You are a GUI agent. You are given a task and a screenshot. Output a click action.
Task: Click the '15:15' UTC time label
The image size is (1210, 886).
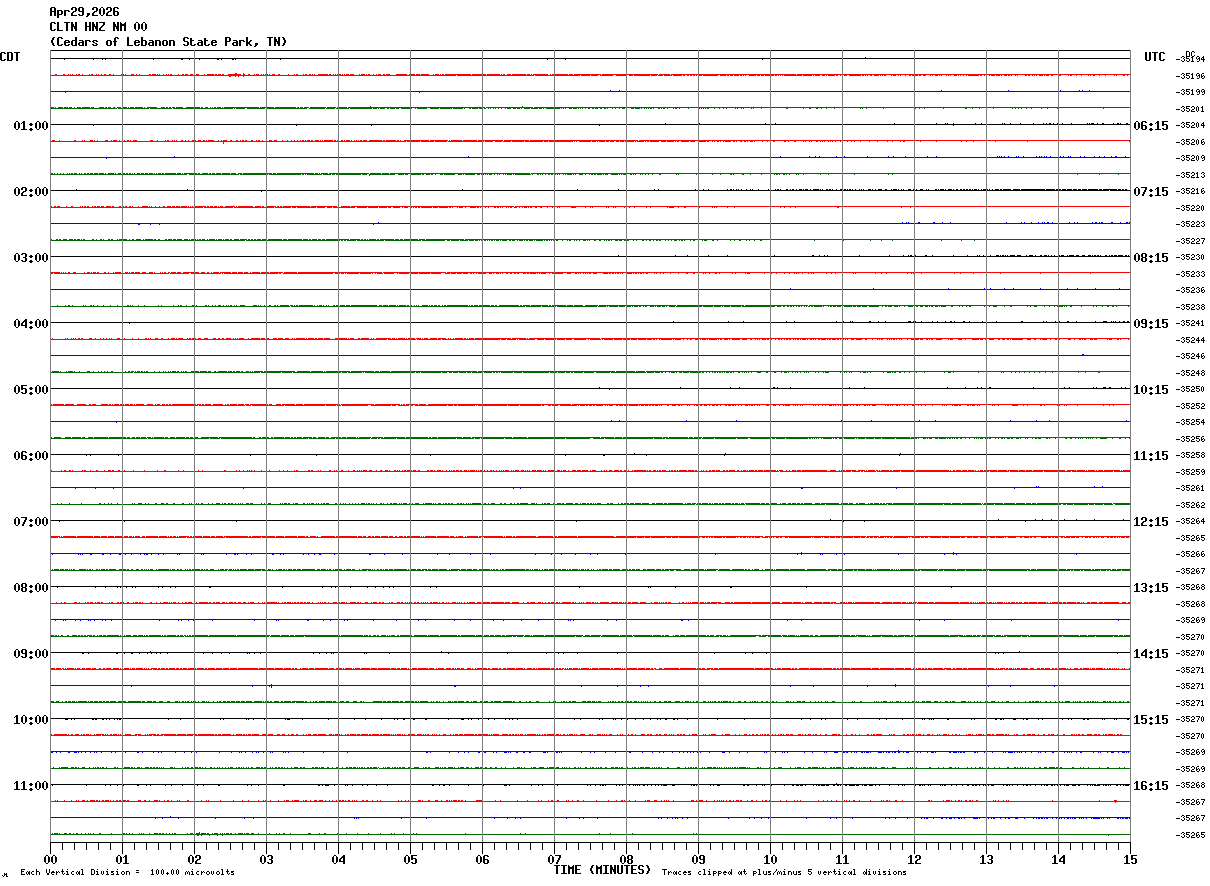tap(1150, 720)
